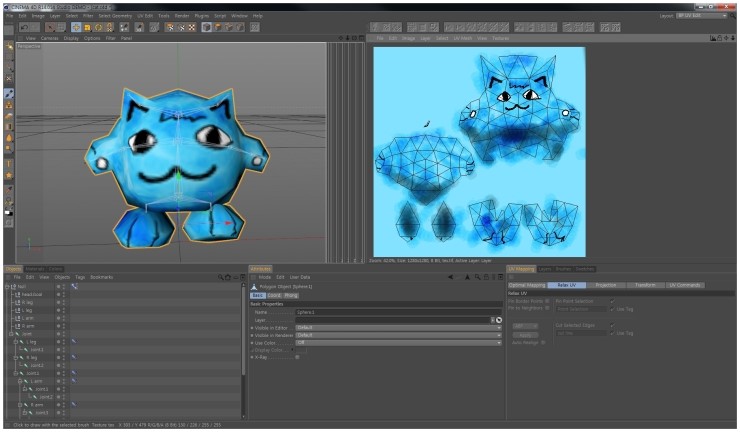Open the UV Commands tab
740x432 pixels.
[x=685, y=285]
